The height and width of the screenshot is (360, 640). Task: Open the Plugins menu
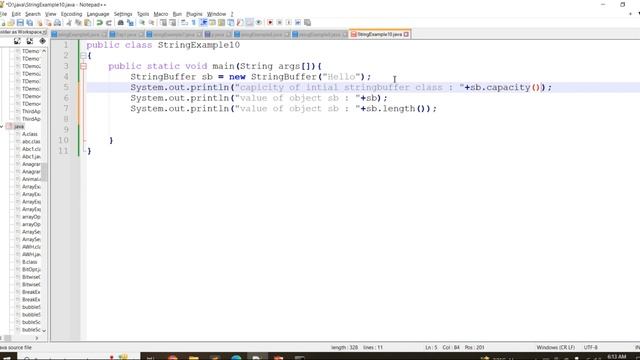[194, 14]
